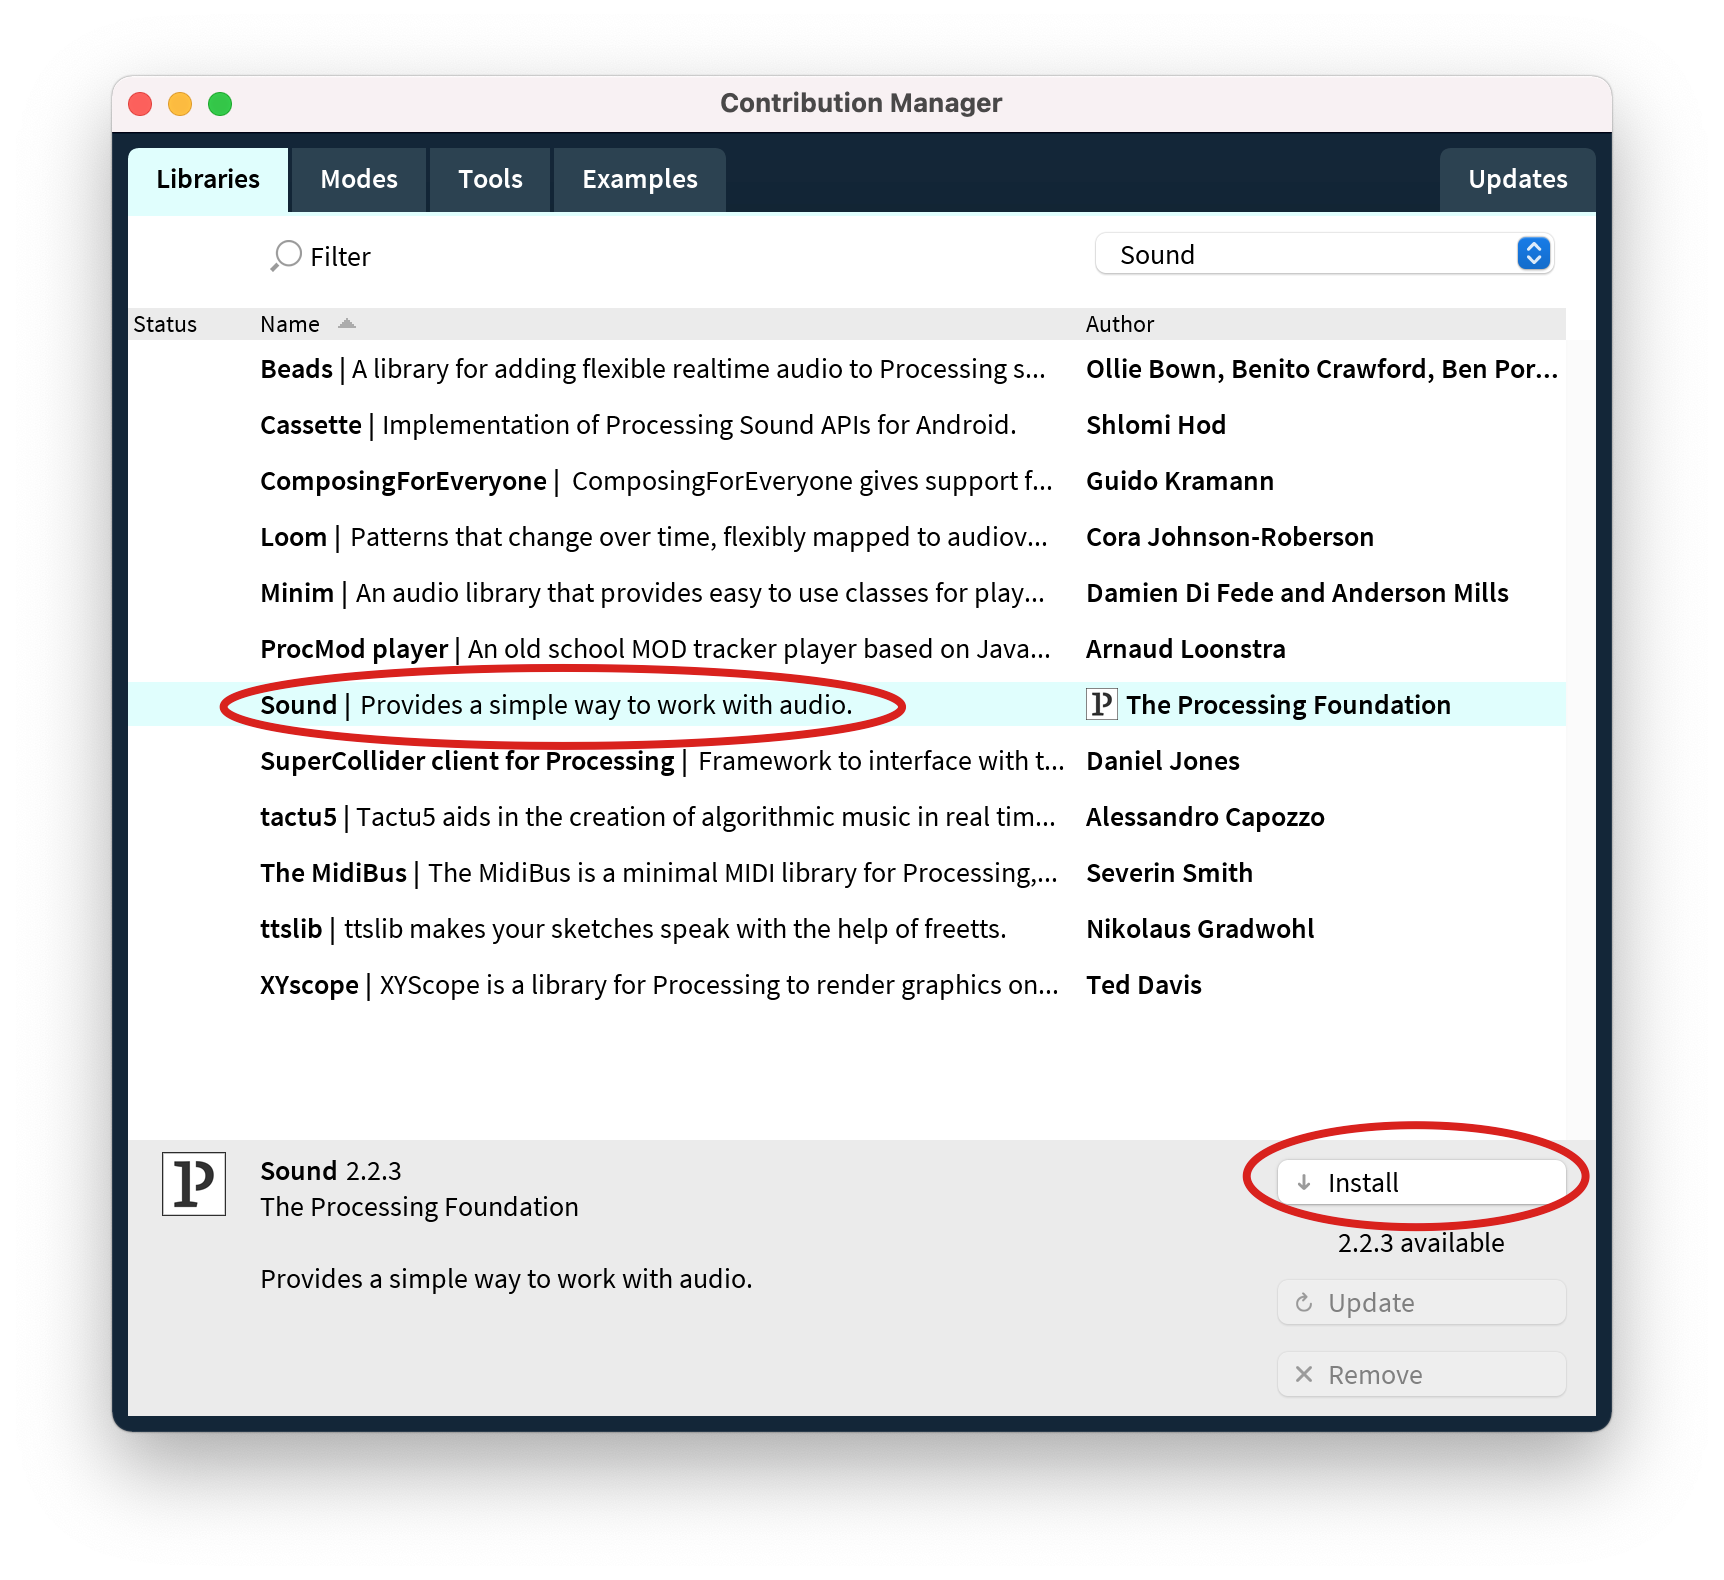Select the Beads library entry

[x=650, y=369]
